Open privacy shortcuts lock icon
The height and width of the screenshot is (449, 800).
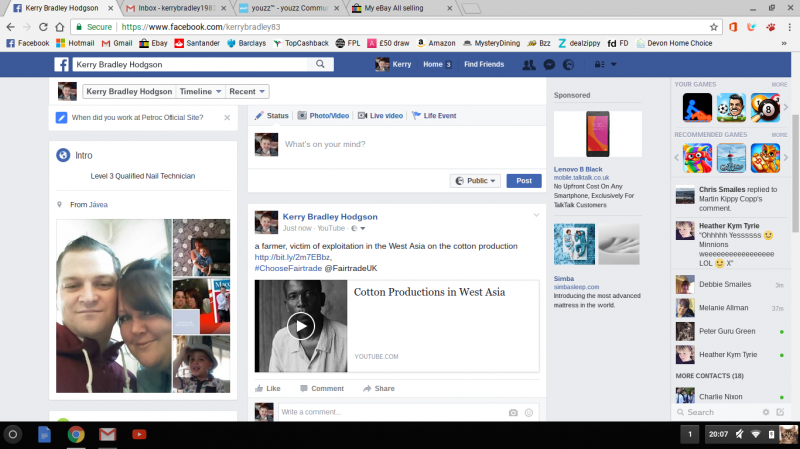pyautogui.click(x=599, y=64)
